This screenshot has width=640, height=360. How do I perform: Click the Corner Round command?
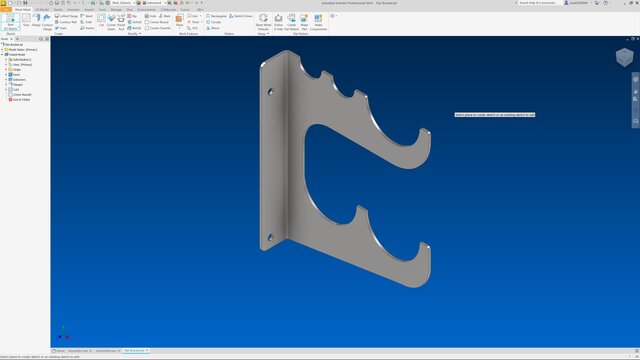pyautogui.click(x=157, y=22)
